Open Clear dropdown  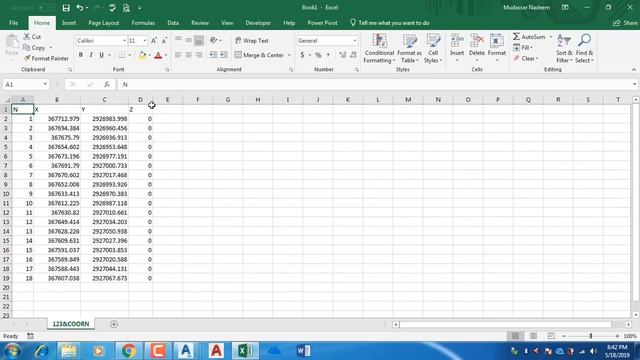tap(526, 58)
